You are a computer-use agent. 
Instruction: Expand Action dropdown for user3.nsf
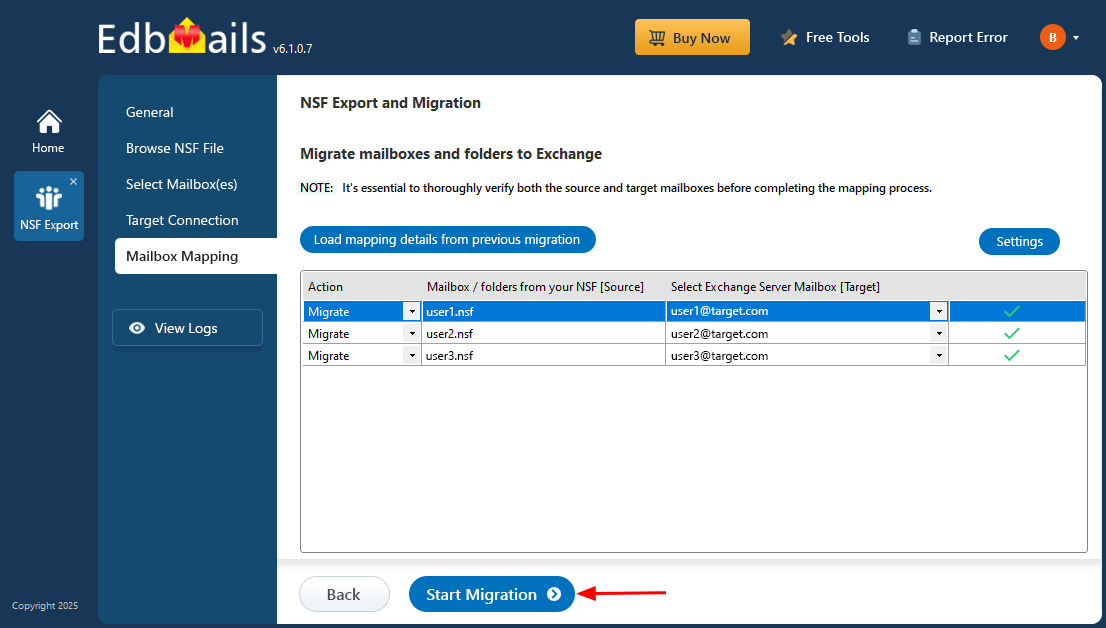pyautogui.click(x=412, y=356)
